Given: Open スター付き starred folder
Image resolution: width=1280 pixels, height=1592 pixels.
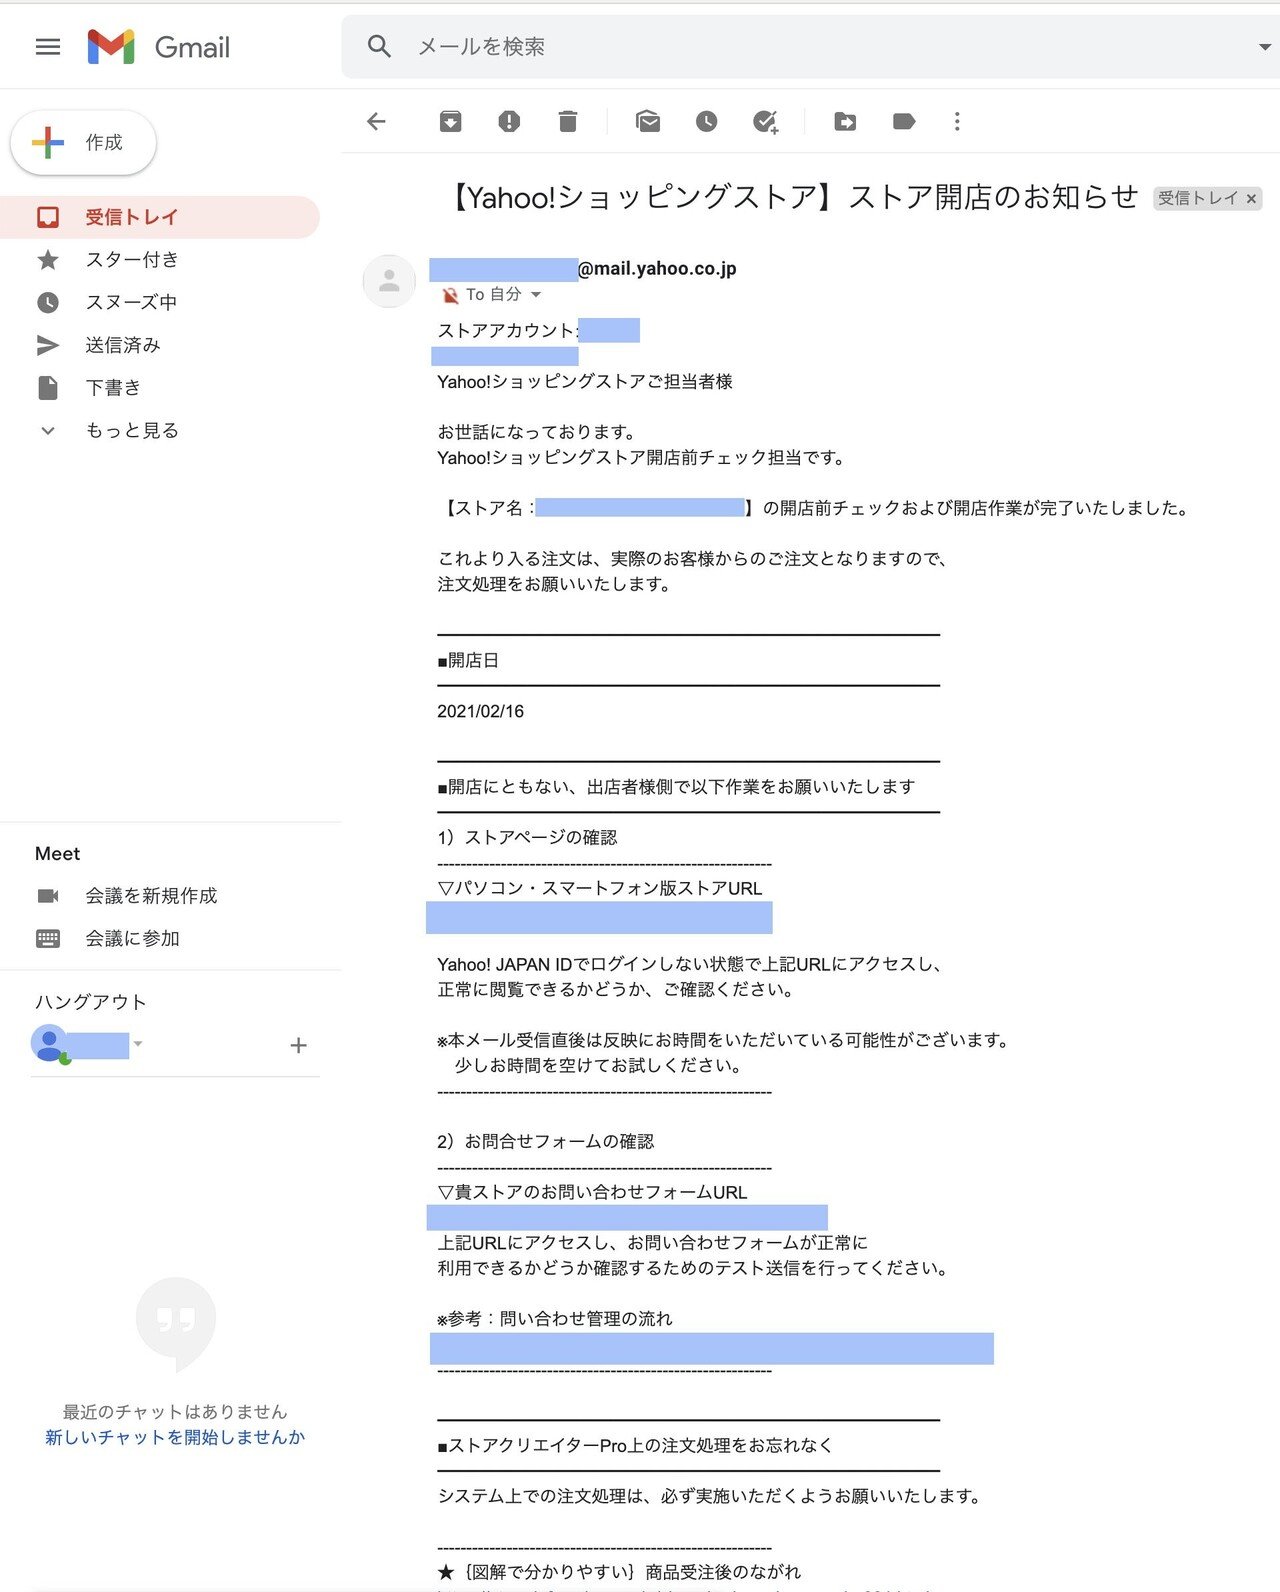Looking at the screenshot, I should click(x=160, y=260).
